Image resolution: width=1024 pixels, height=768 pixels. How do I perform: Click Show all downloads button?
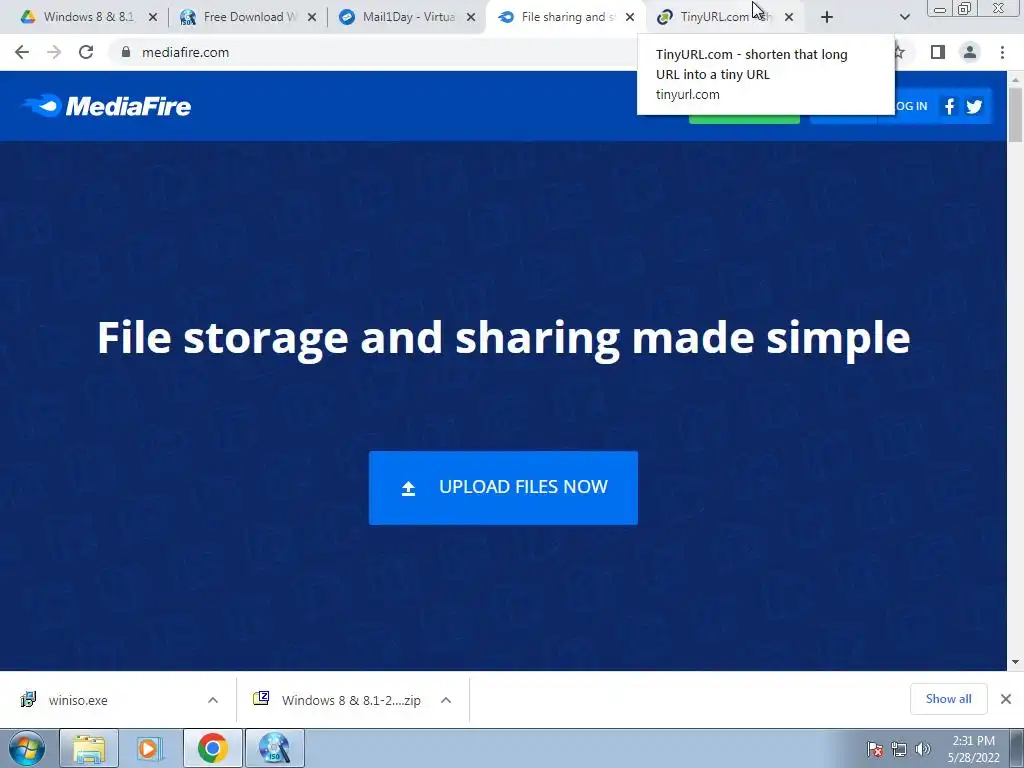tap(948, 699)
